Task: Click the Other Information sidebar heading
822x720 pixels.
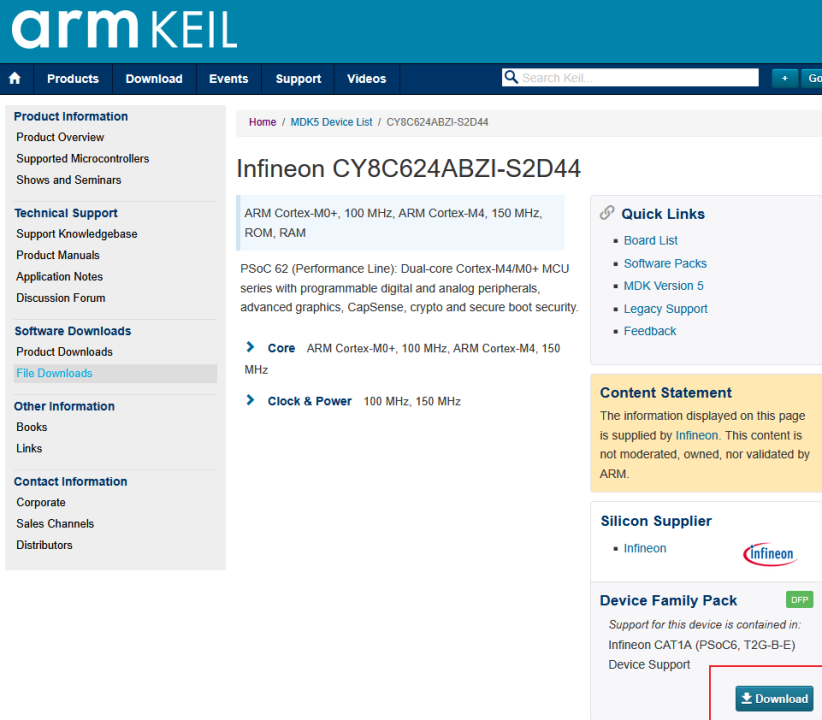Action: tap(64, 406)
